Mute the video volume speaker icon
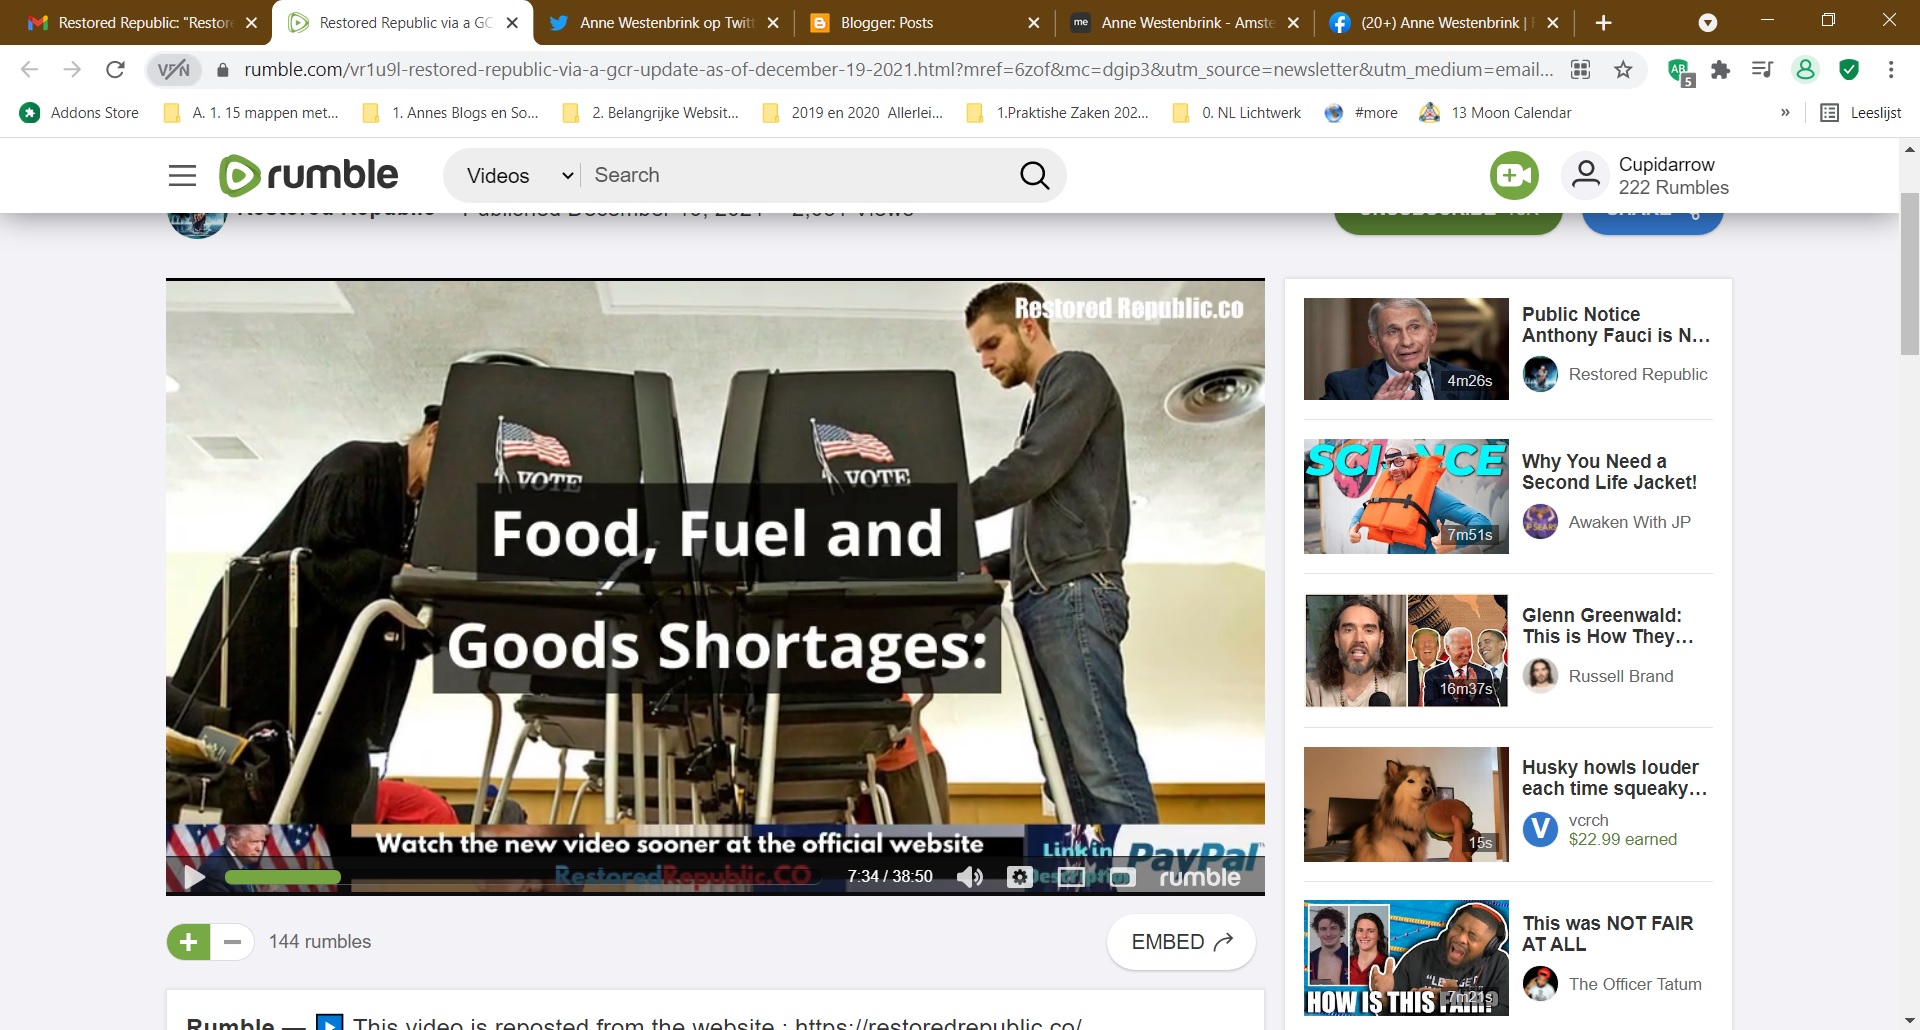The height and width of the screenshot is (1030, 1920). click(969, 877)
